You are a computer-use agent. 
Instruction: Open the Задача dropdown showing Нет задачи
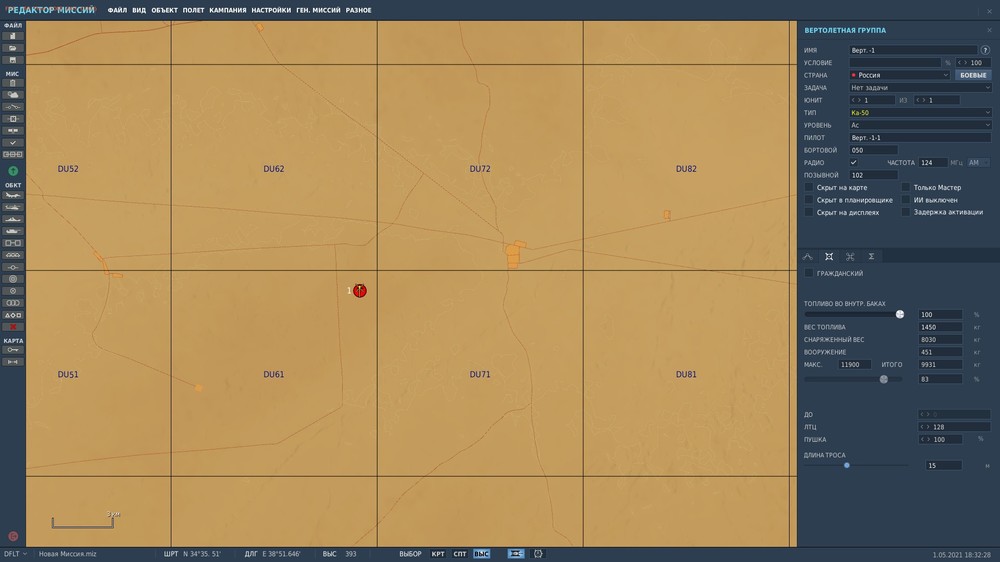point(920,87)
